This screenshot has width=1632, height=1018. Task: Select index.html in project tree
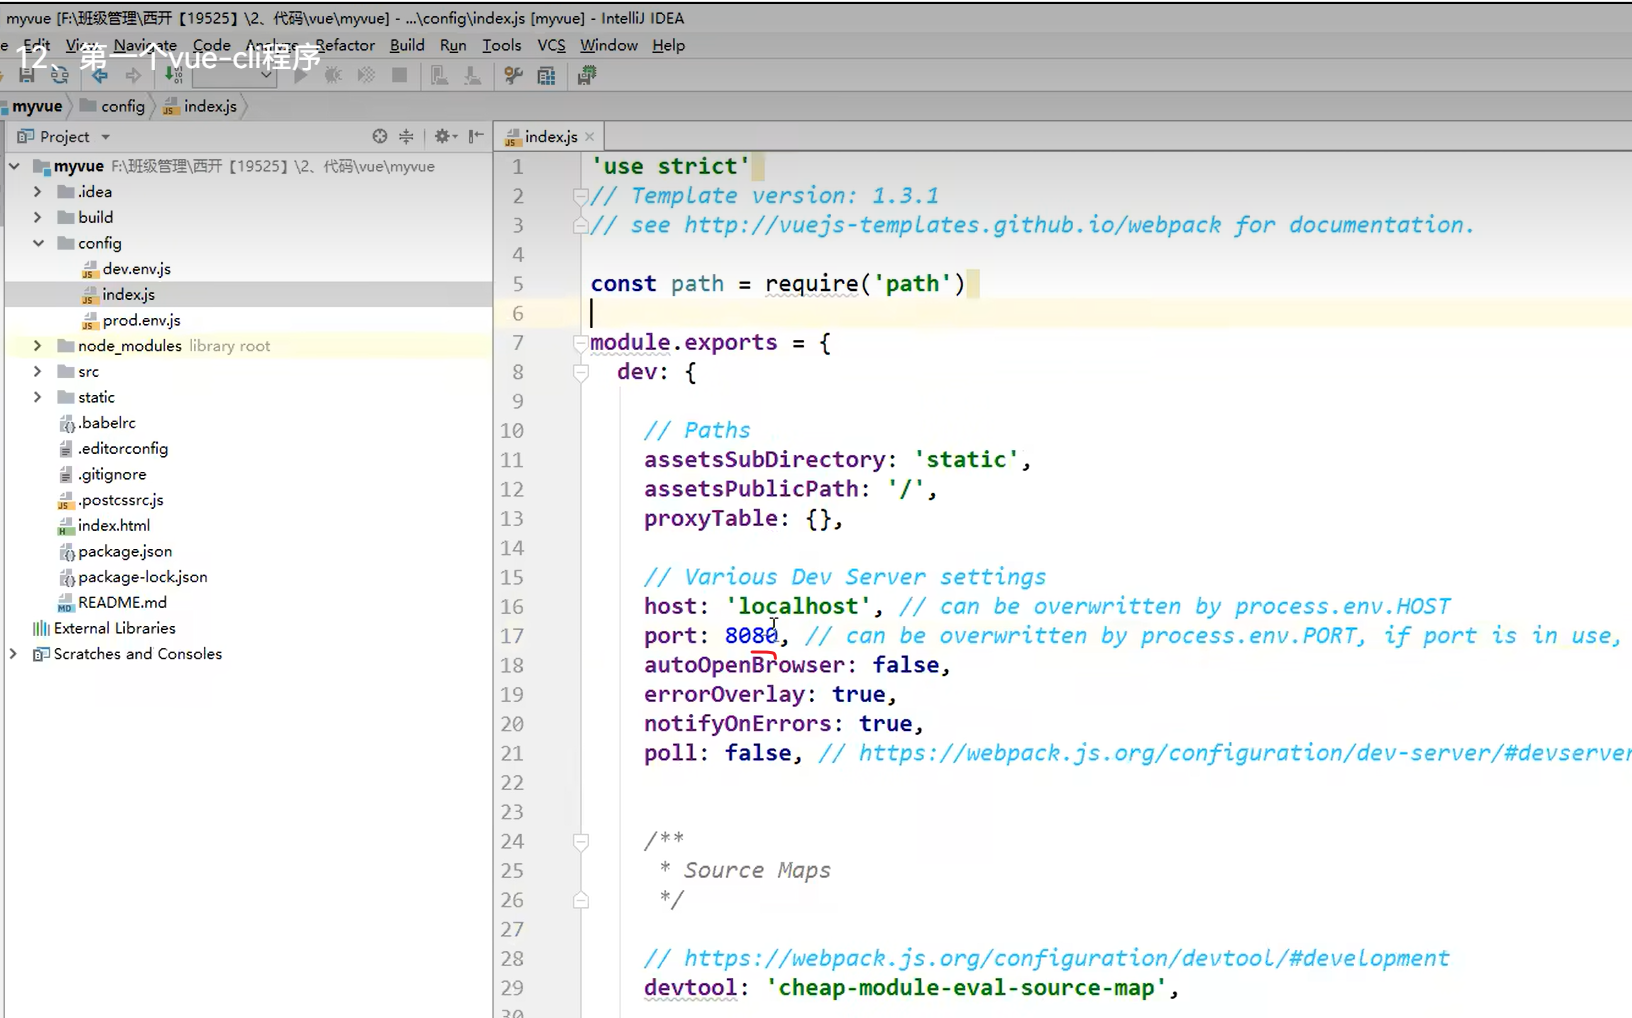(113, 525)
